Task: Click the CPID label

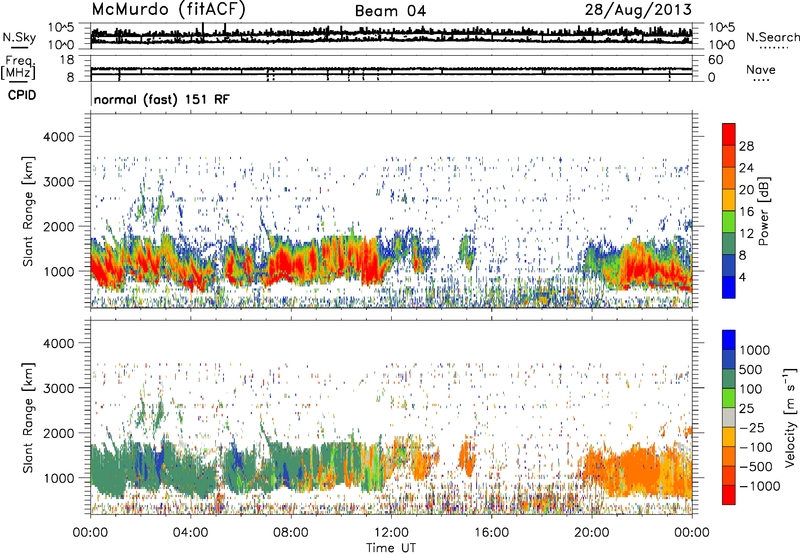Action: [22, 95]
